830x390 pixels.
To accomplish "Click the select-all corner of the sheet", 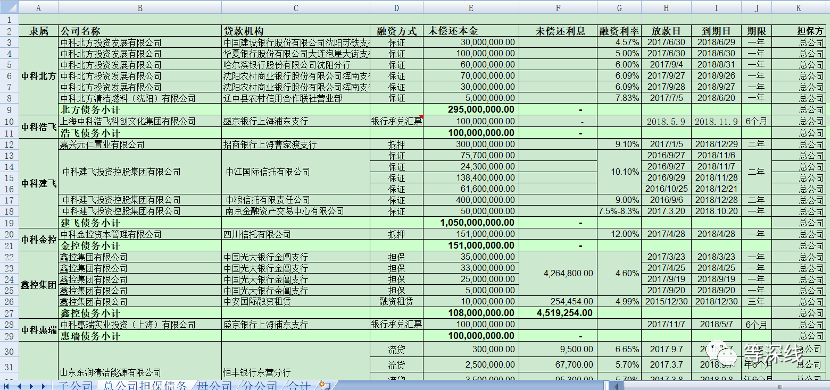I will [9, 7].
